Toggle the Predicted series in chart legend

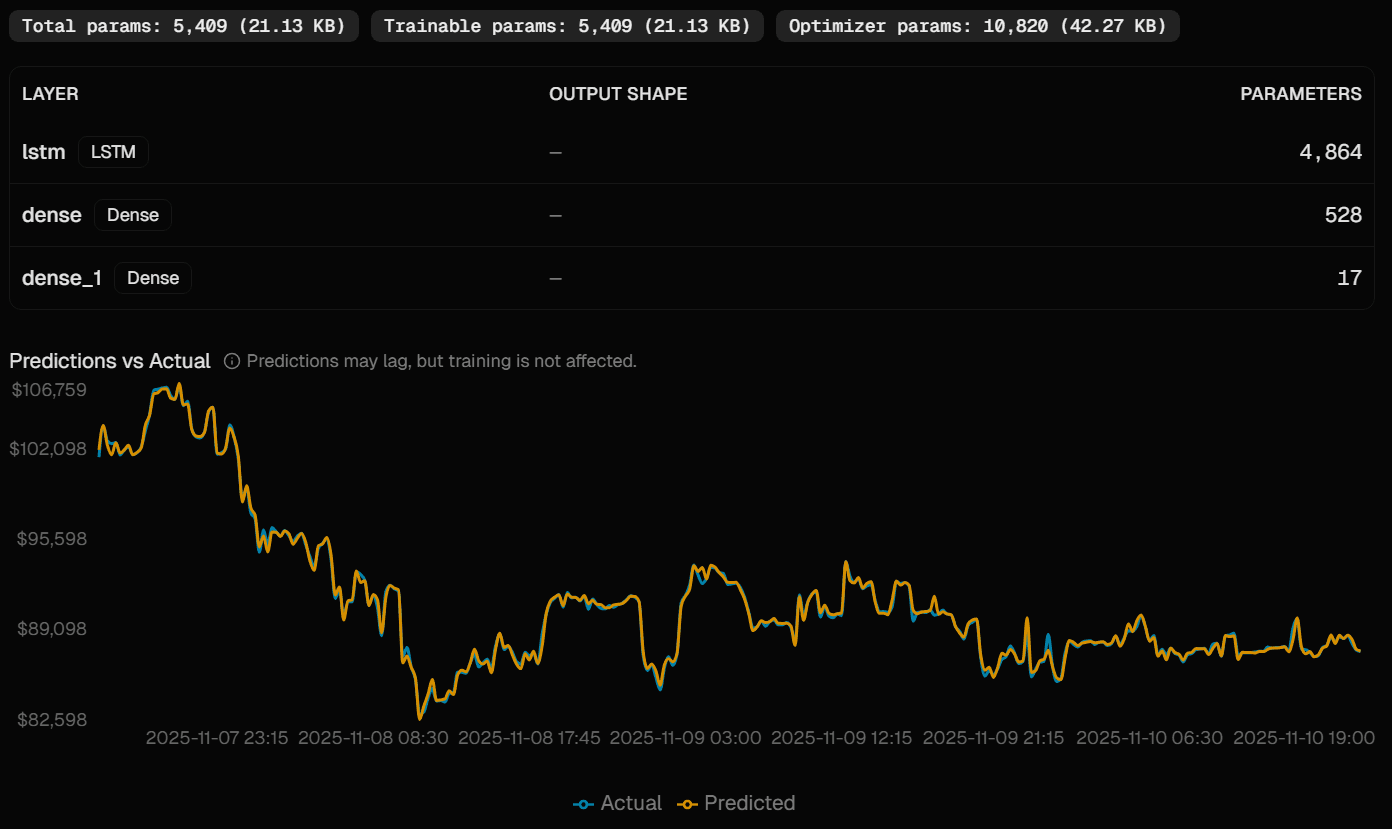click(x=737, y=803)
